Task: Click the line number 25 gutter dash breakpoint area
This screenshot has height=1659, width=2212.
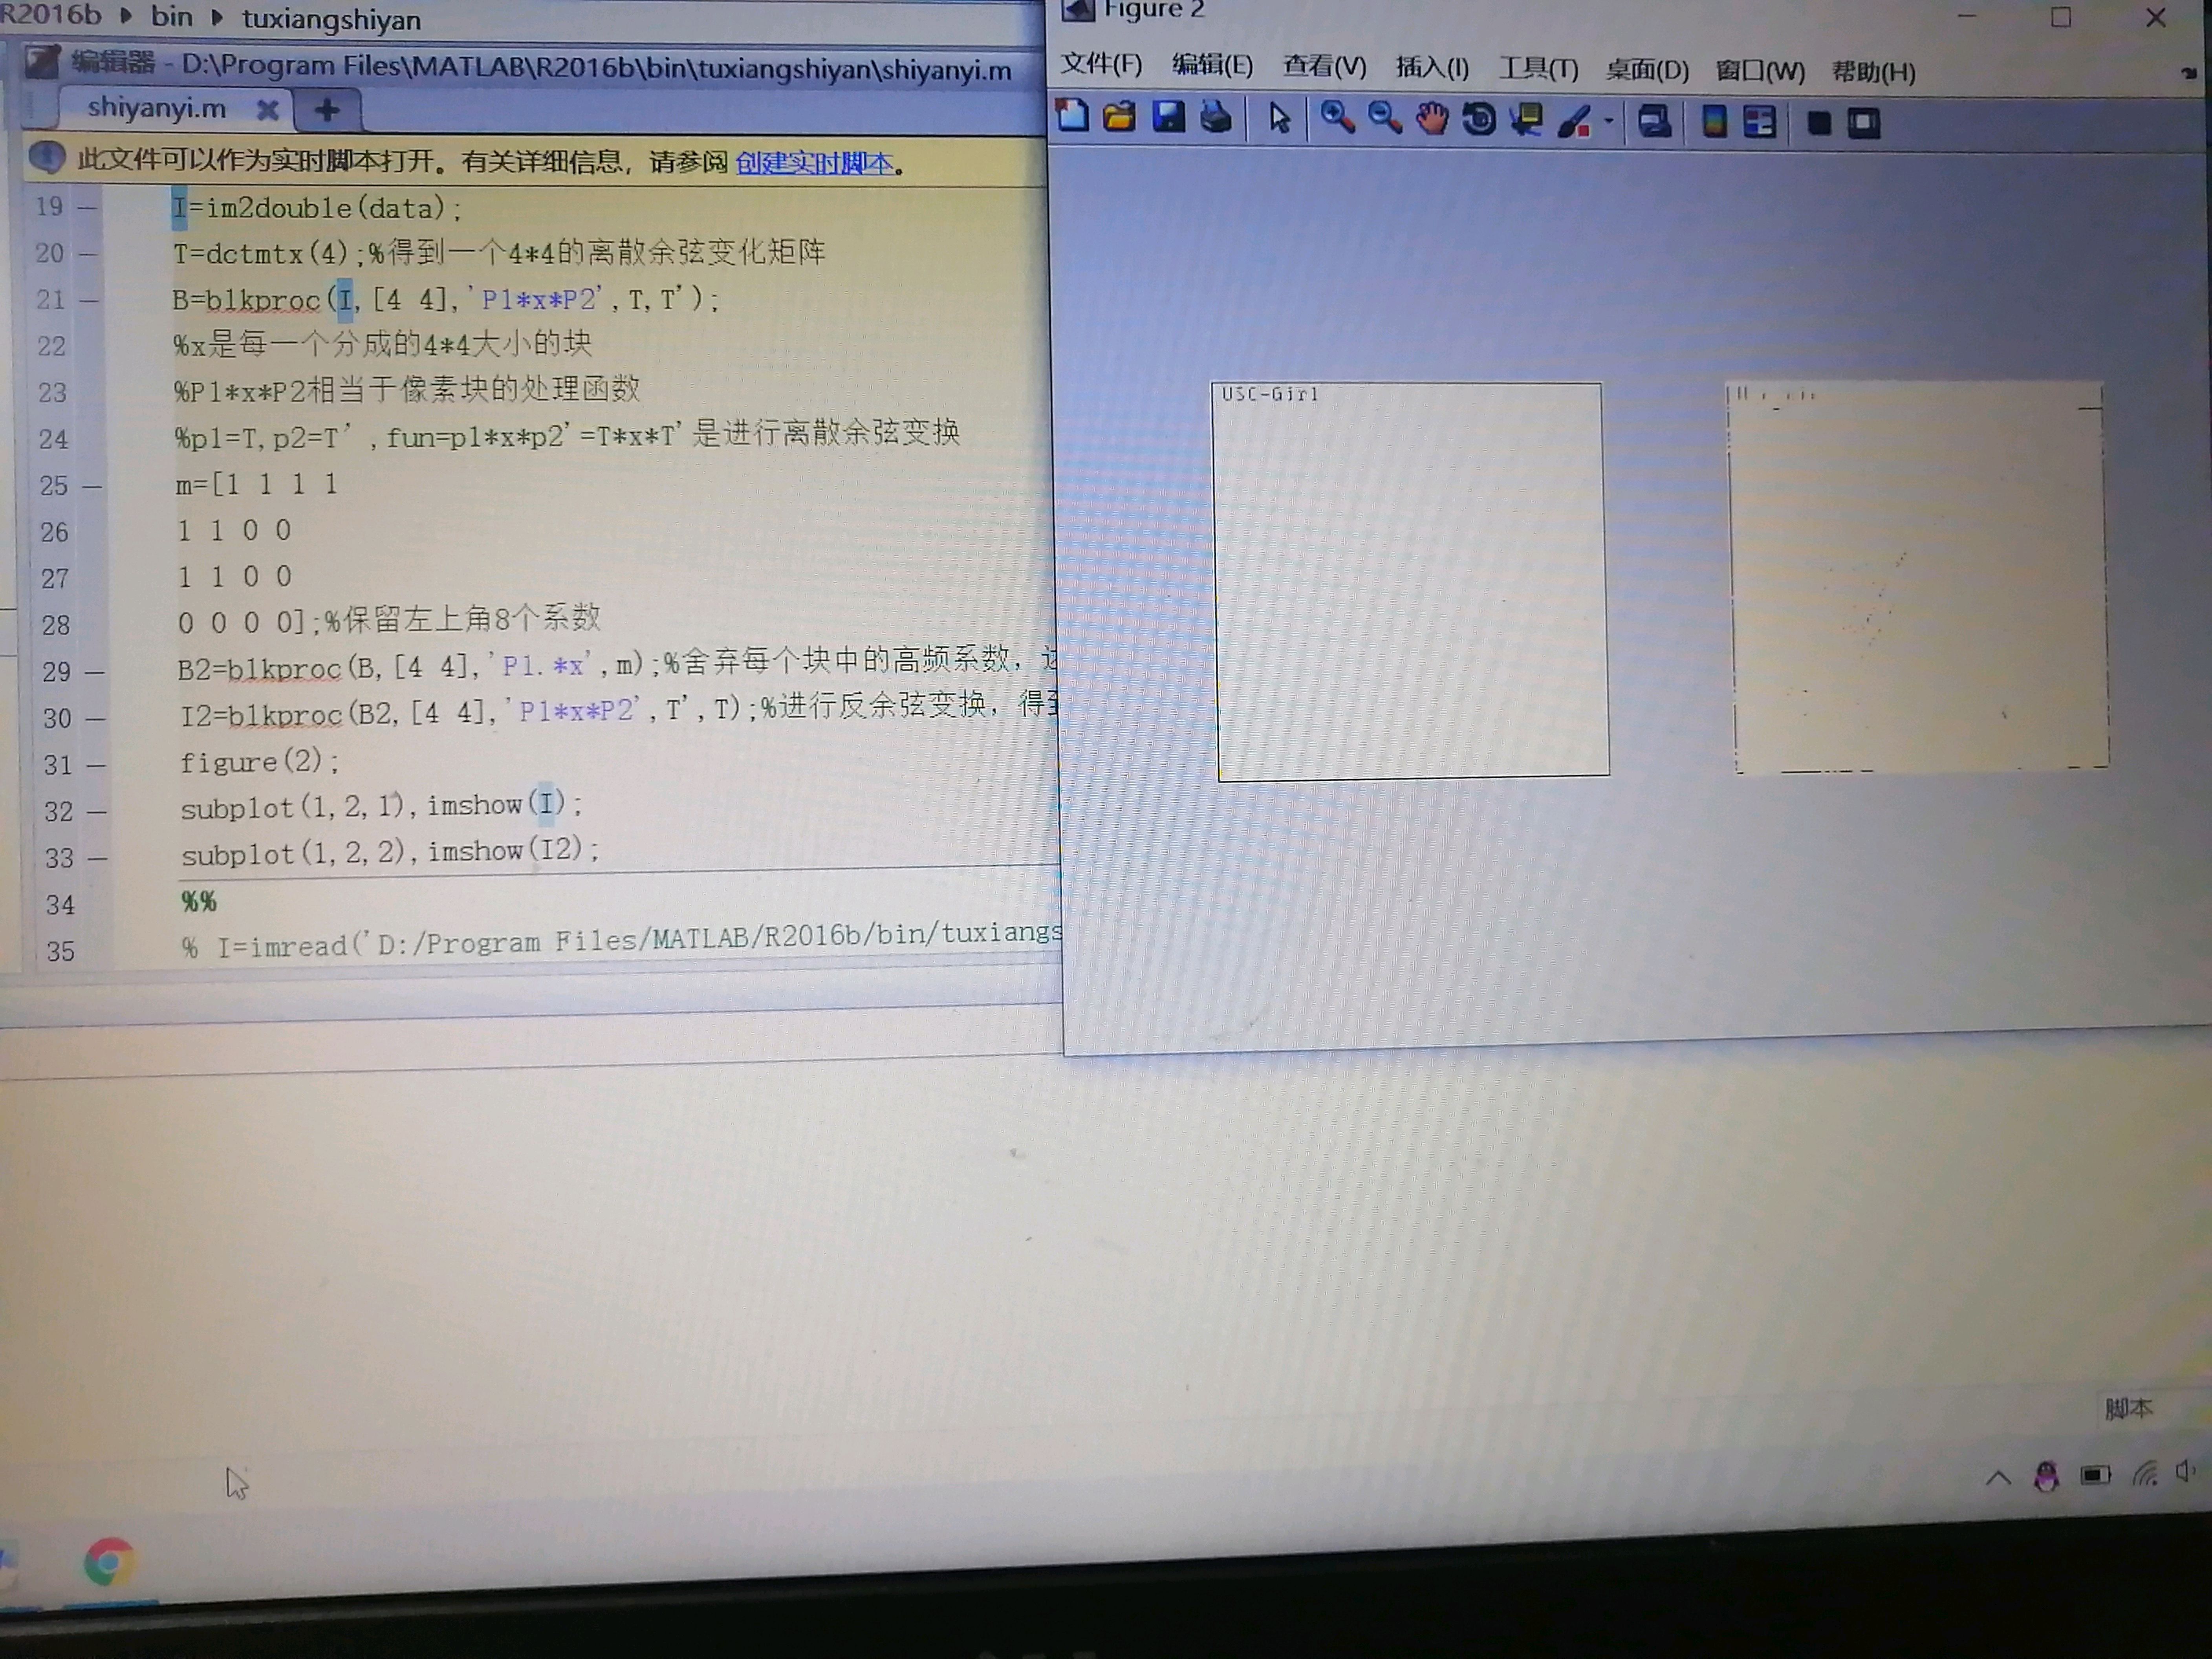Action: click(x=92, y=486)
